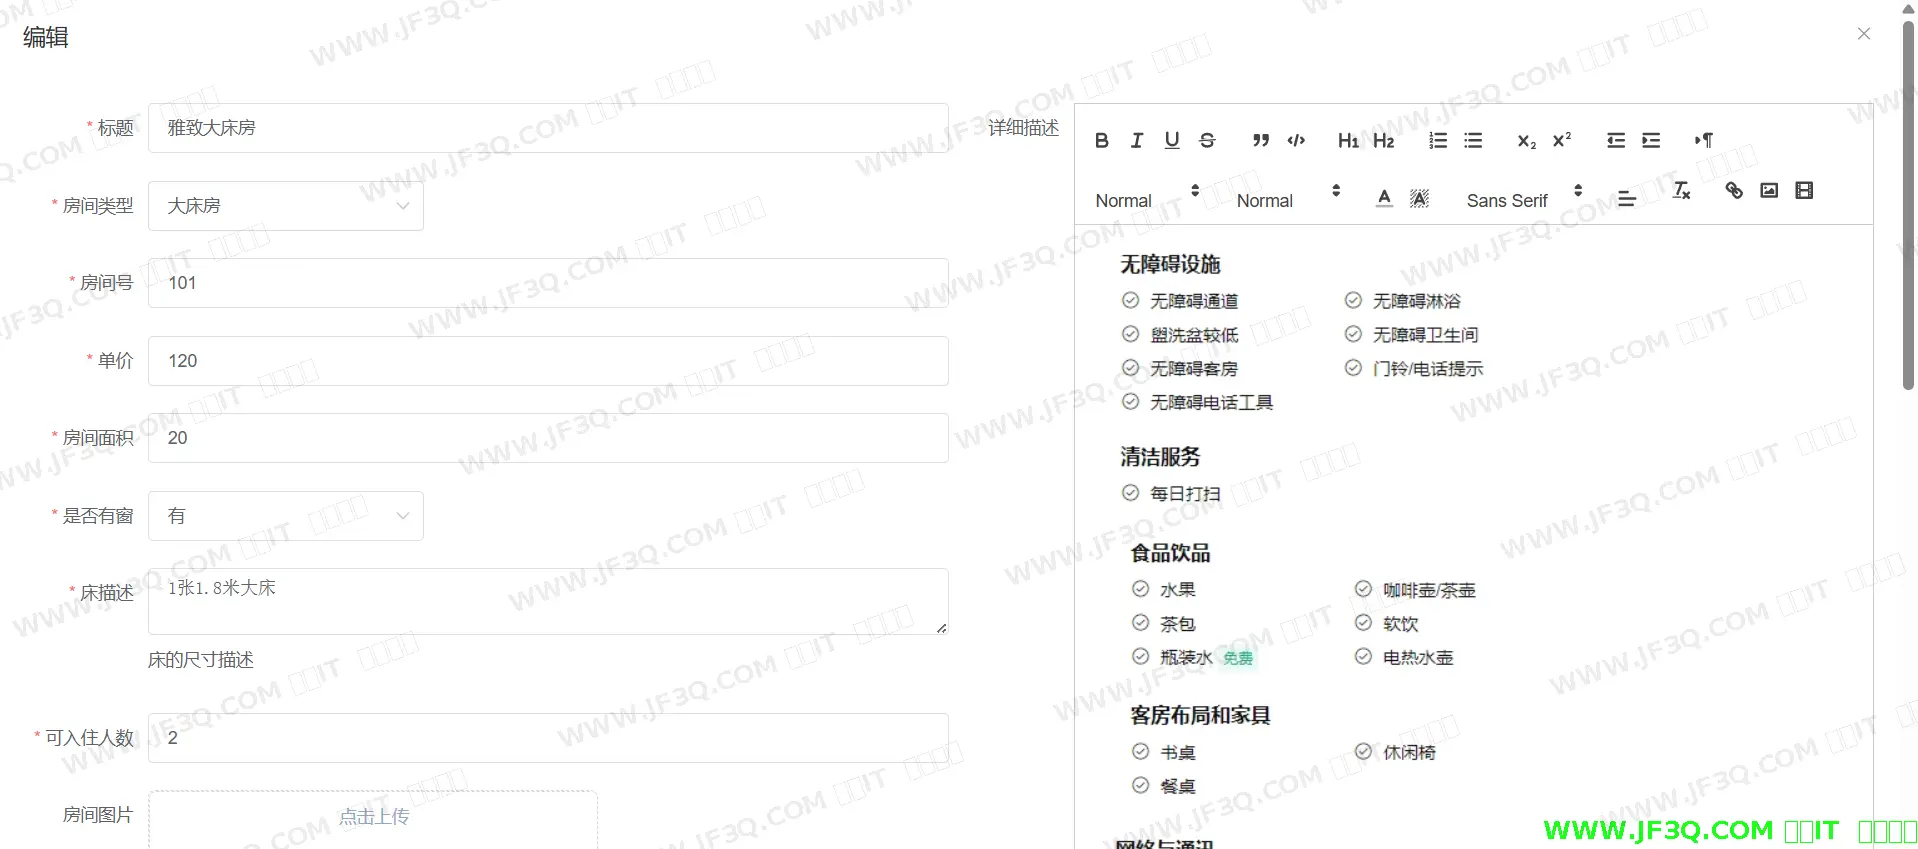This screenshot has height=849, width=1918.
Task: Open the 房间类型 dropdown showing 大床房
Action: [286, 206]
